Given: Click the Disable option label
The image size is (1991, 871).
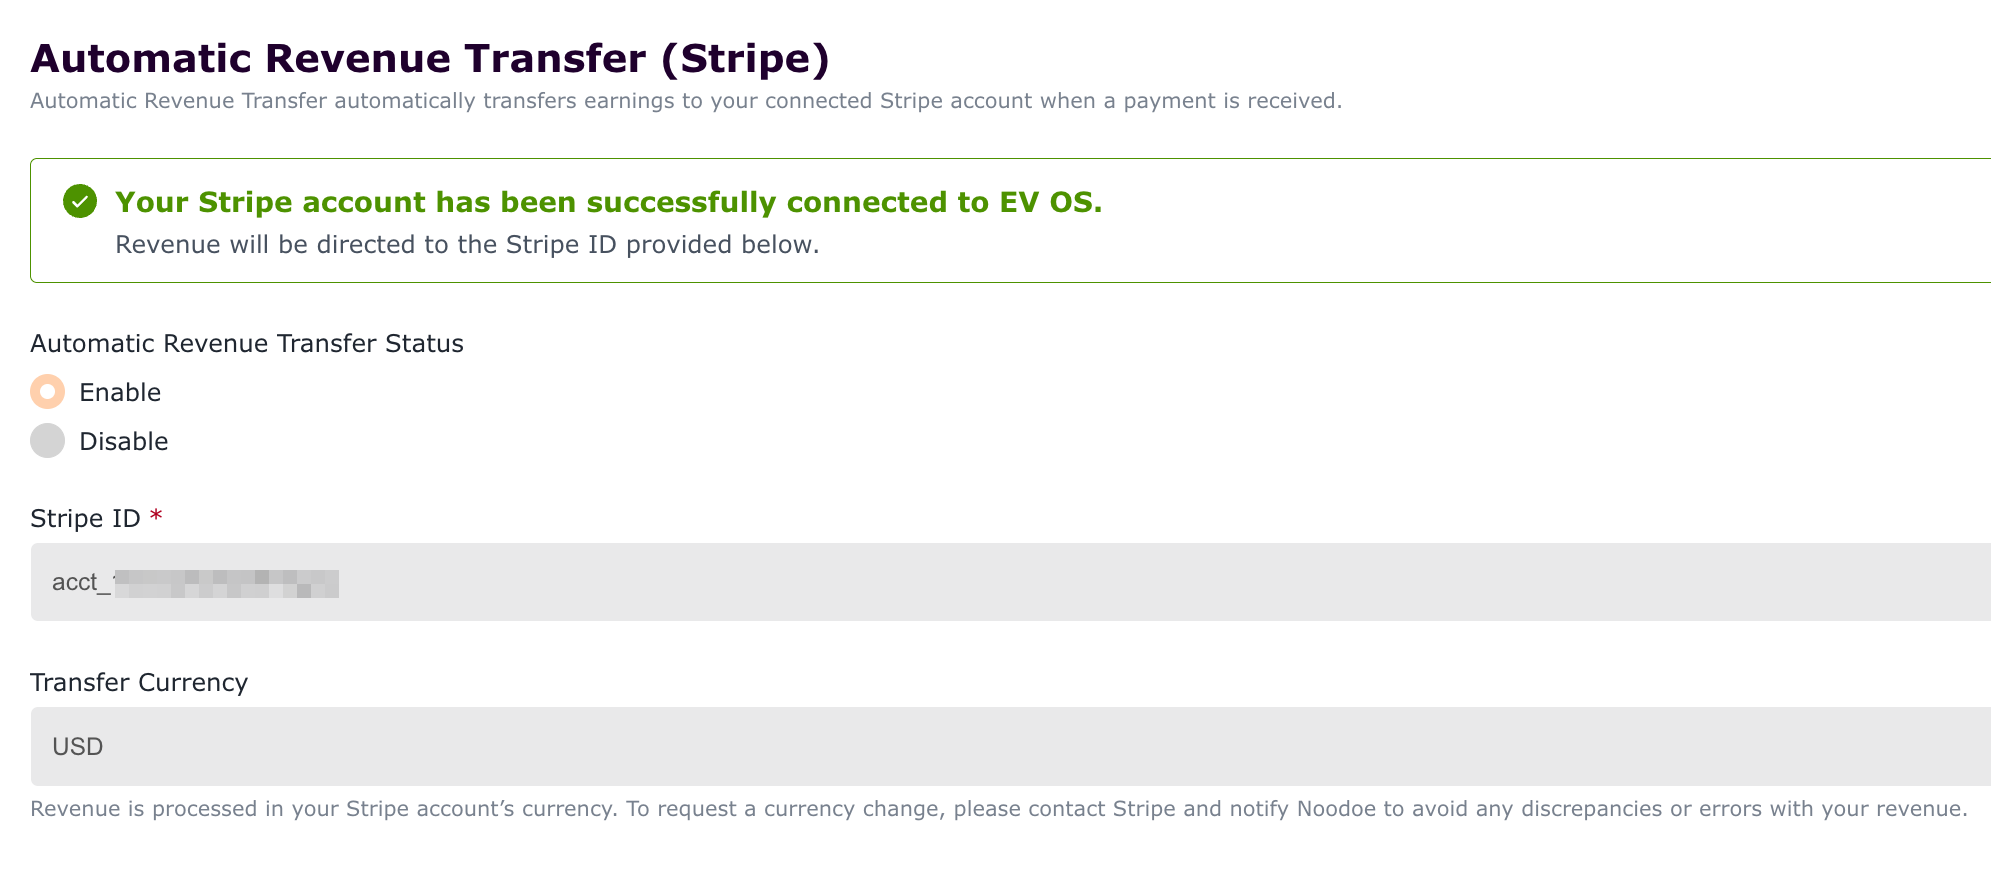Looking at the screenshot, I should click(123, 441).
